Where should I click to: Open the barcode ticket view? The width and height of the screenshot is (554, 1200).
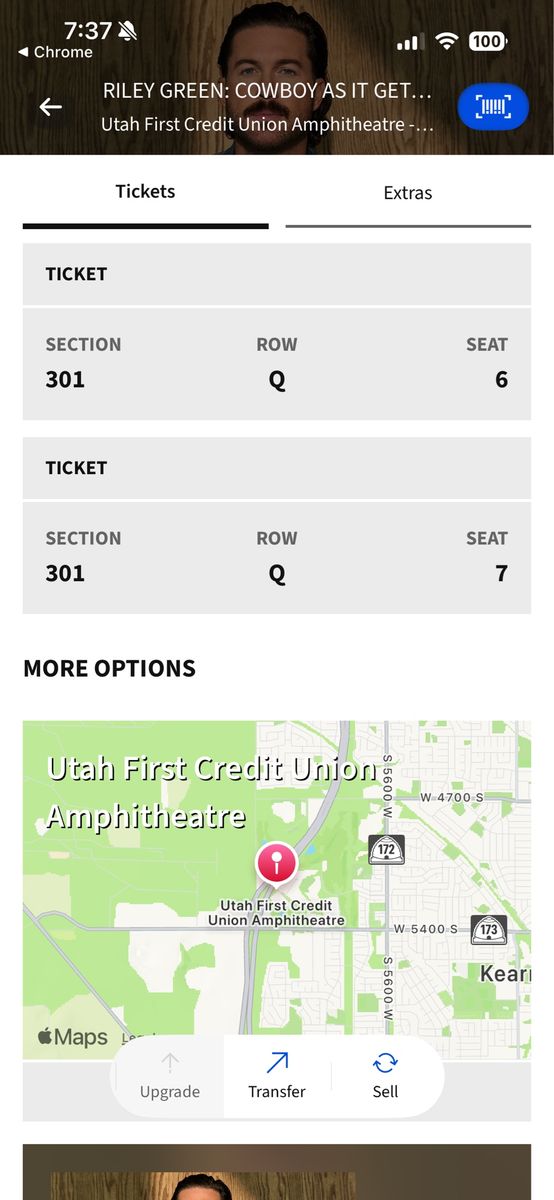(x=493, y=107)
